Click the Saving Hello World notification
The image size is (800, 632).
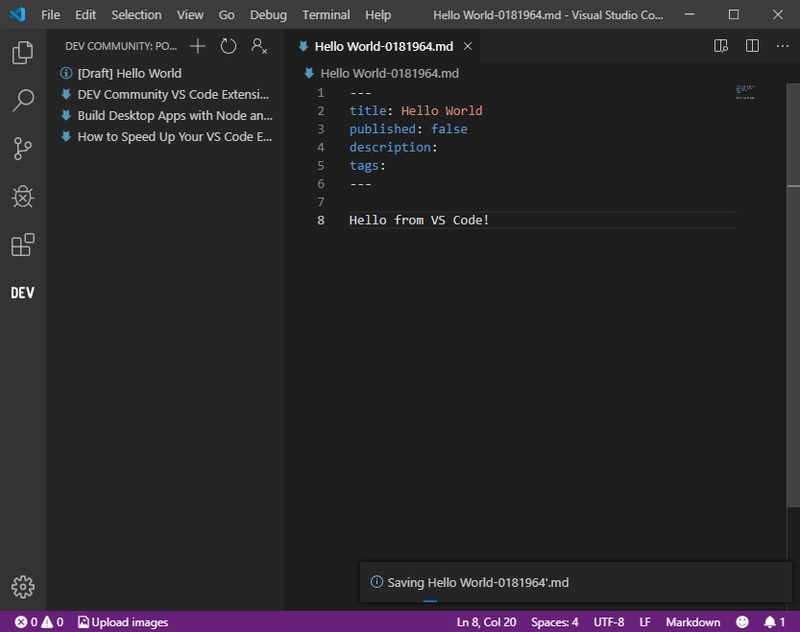tap(576, 582)
